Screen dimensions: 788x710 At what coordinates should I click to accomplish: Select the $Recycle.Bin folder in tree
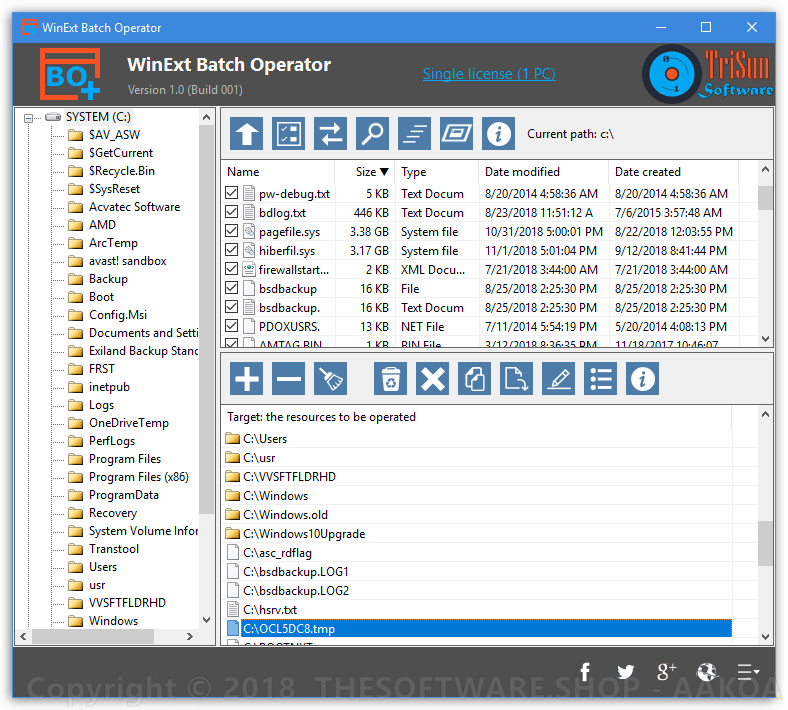122,171
